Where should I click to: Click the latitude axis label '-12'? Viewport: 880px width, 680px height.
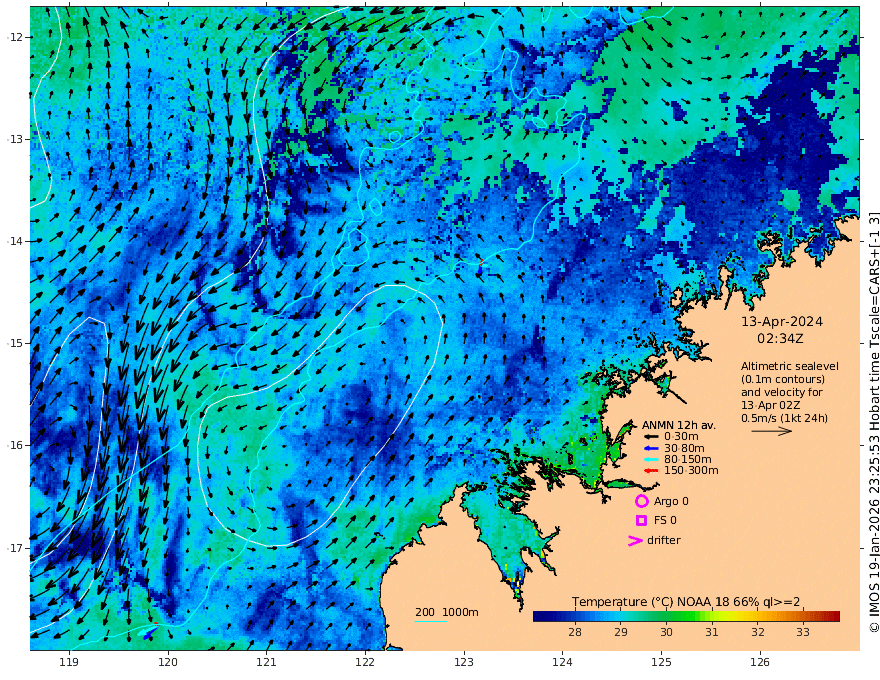coord(15,37)
